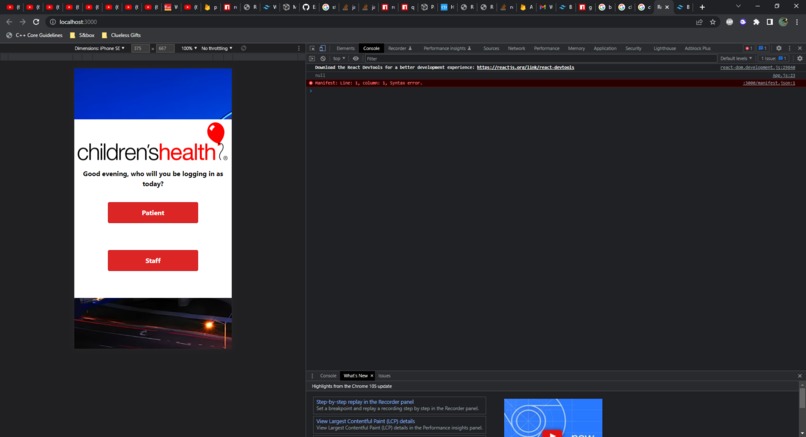Switch to the Memory tab

(576, 48)
